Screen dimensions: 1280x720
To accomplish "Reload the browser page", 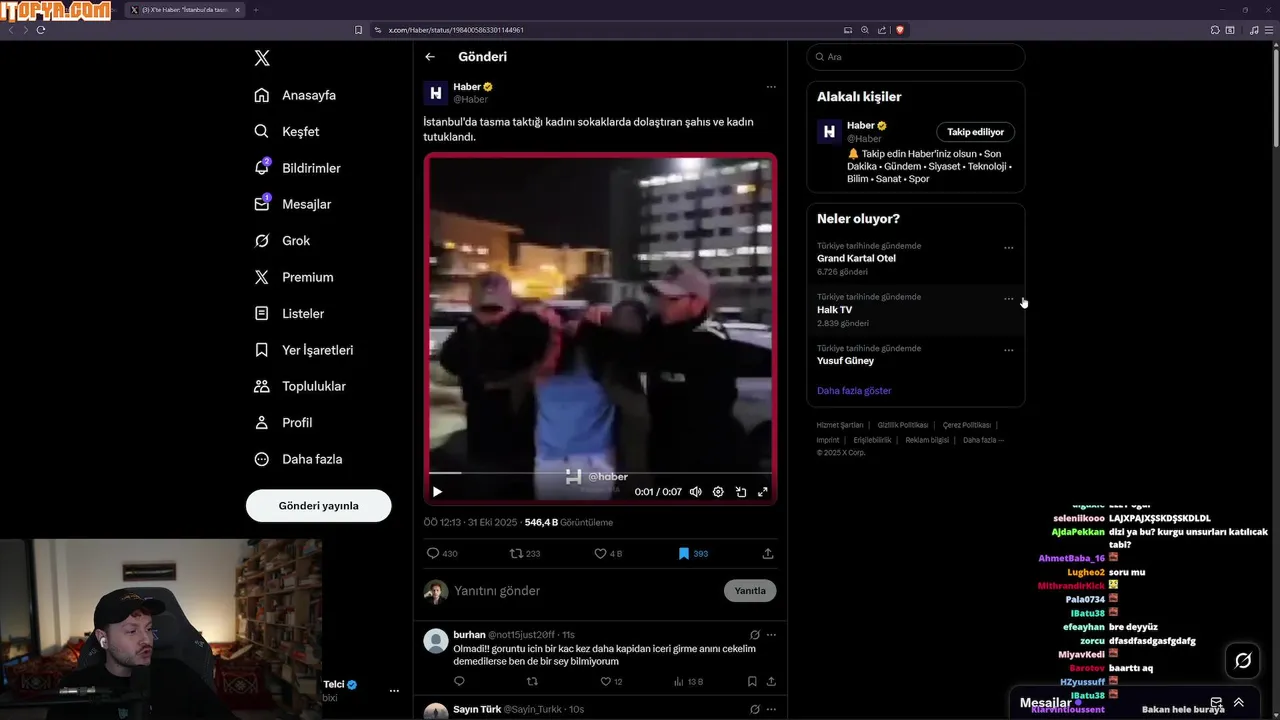I will coord(41,29).
